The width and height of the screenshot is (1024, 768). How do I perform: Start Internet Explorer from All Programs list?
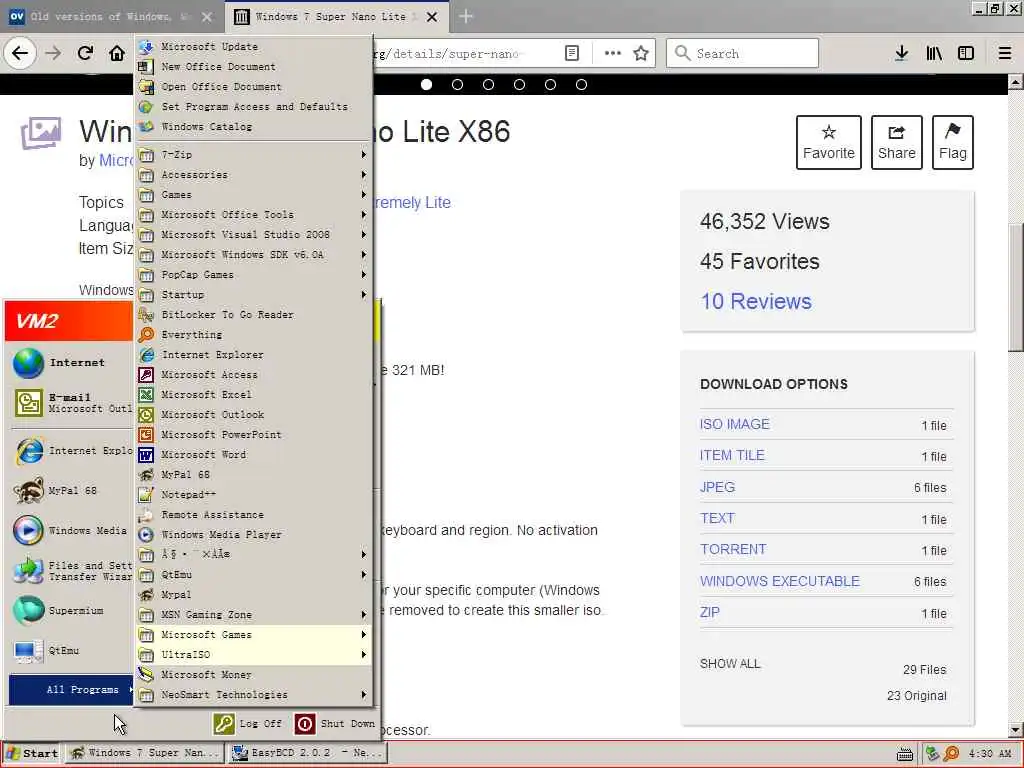click(253, 355)
